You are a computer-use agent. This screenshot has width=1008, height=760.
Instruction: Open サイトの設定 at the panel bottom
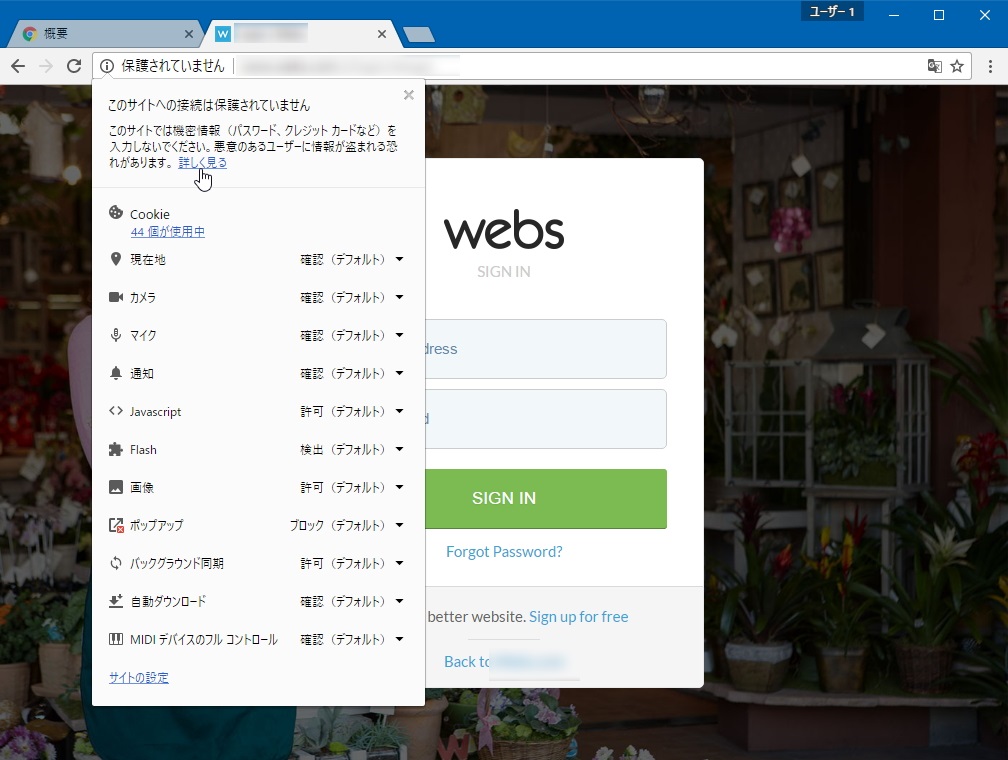(x=139, y=677)
